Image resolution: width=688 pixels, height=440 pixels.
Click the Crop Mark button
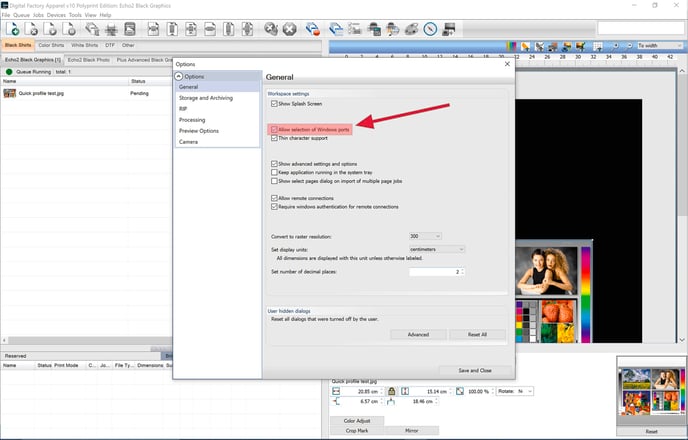[357, 431]
